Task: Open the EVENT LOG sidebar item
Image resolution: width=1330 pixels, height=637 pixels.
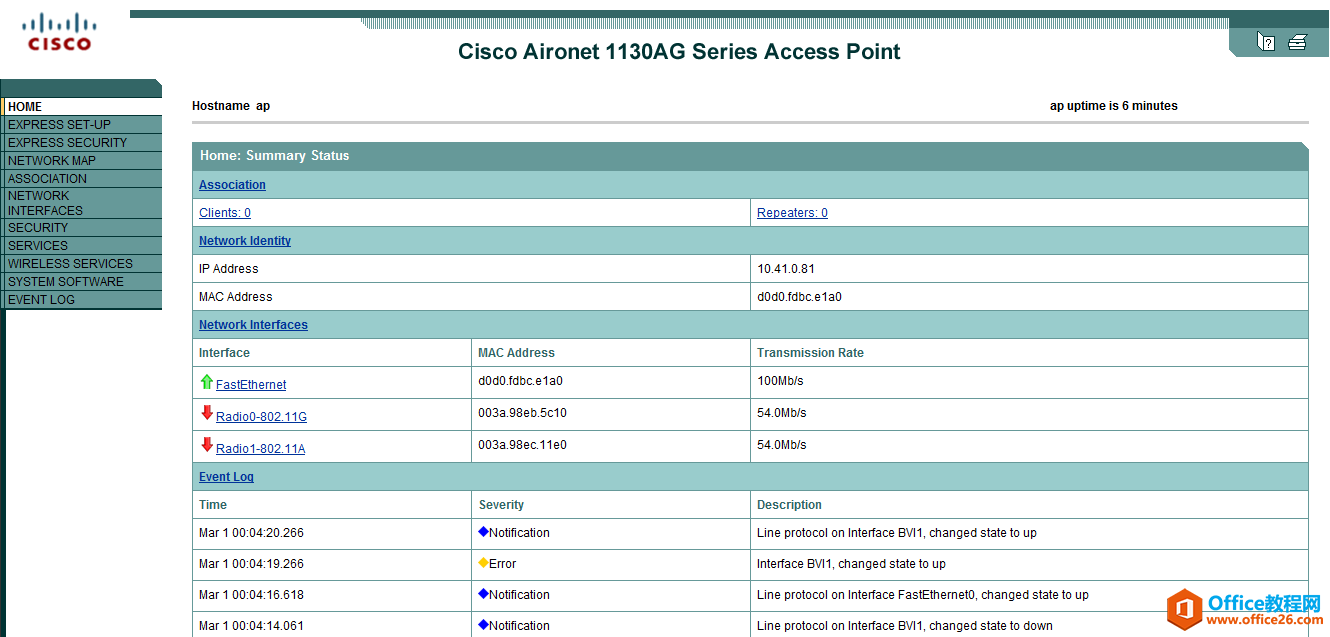Action: click(x=41, y=300)
